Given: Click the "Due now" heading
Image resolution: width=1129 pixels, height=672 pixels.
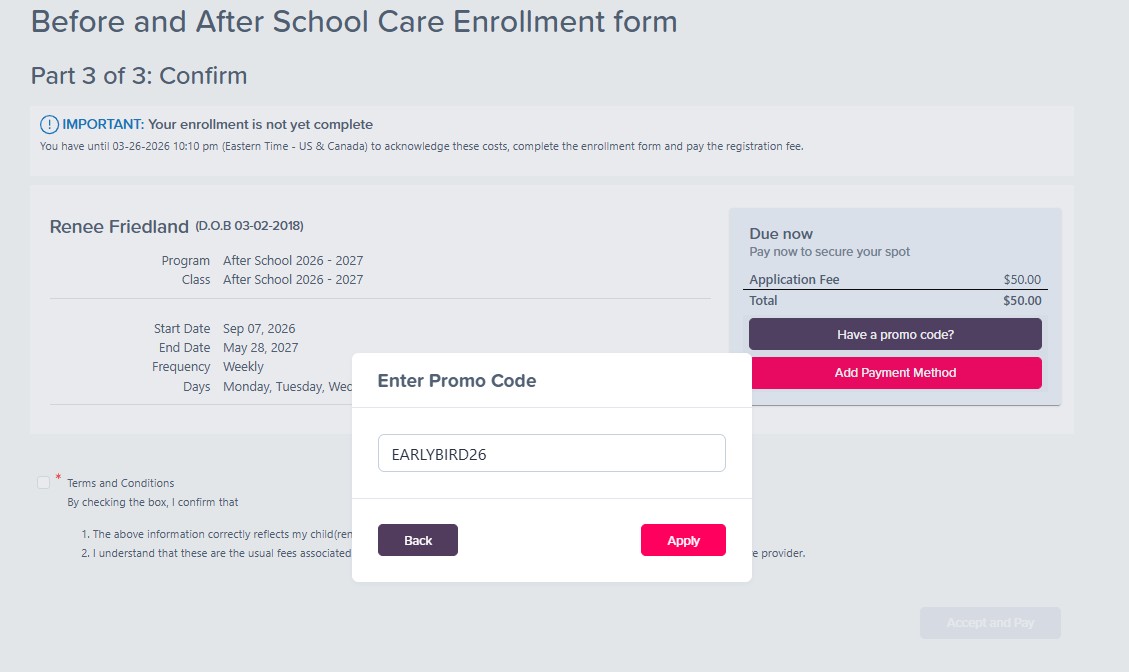Looking at the screenshot, I should point(781,234).
